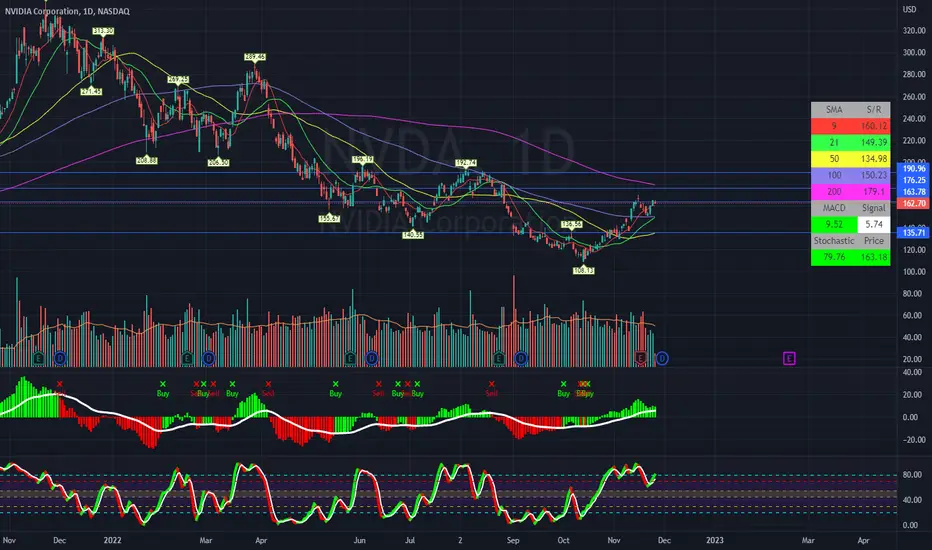Open the earnings marker in late August 2022
Image resolution: width=932 pixels, height=550 pixels.
click(x=499, y=358)
